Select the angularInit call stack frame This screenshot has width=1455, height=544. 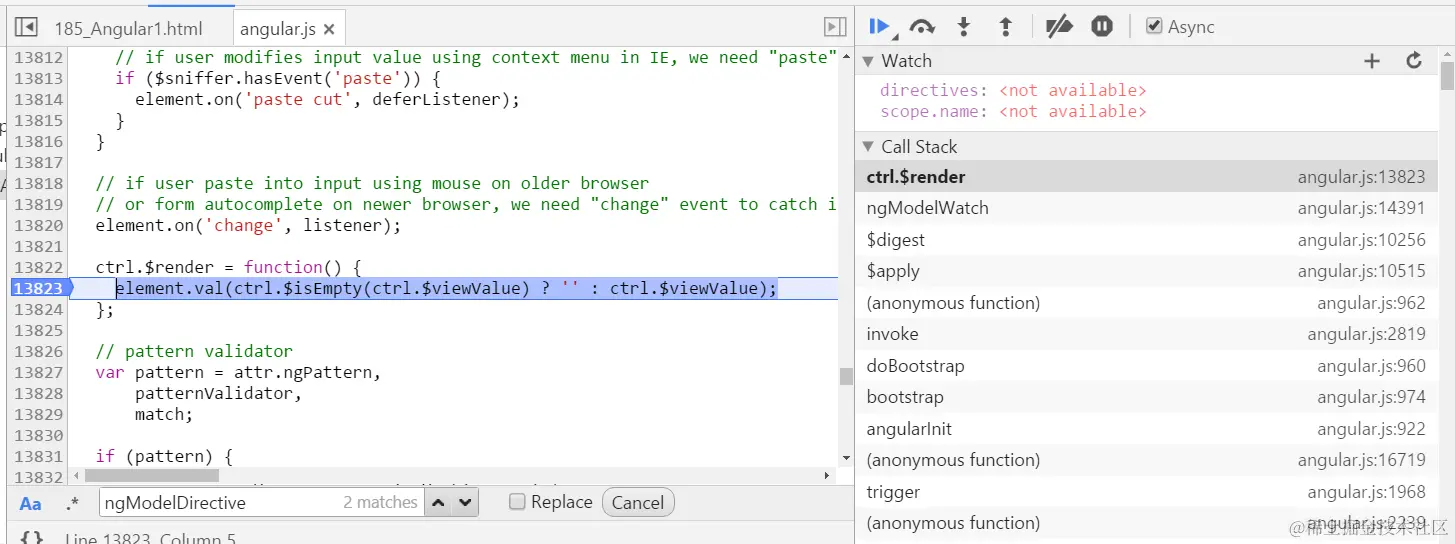pos(1146,429)
